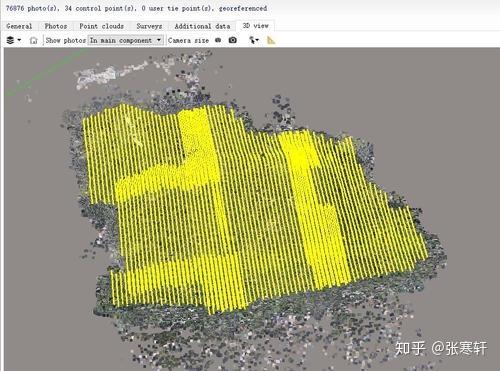Go to the Surveys tab
The height and width of the screenshot is (371, 500).
click(x=149, y=26)
